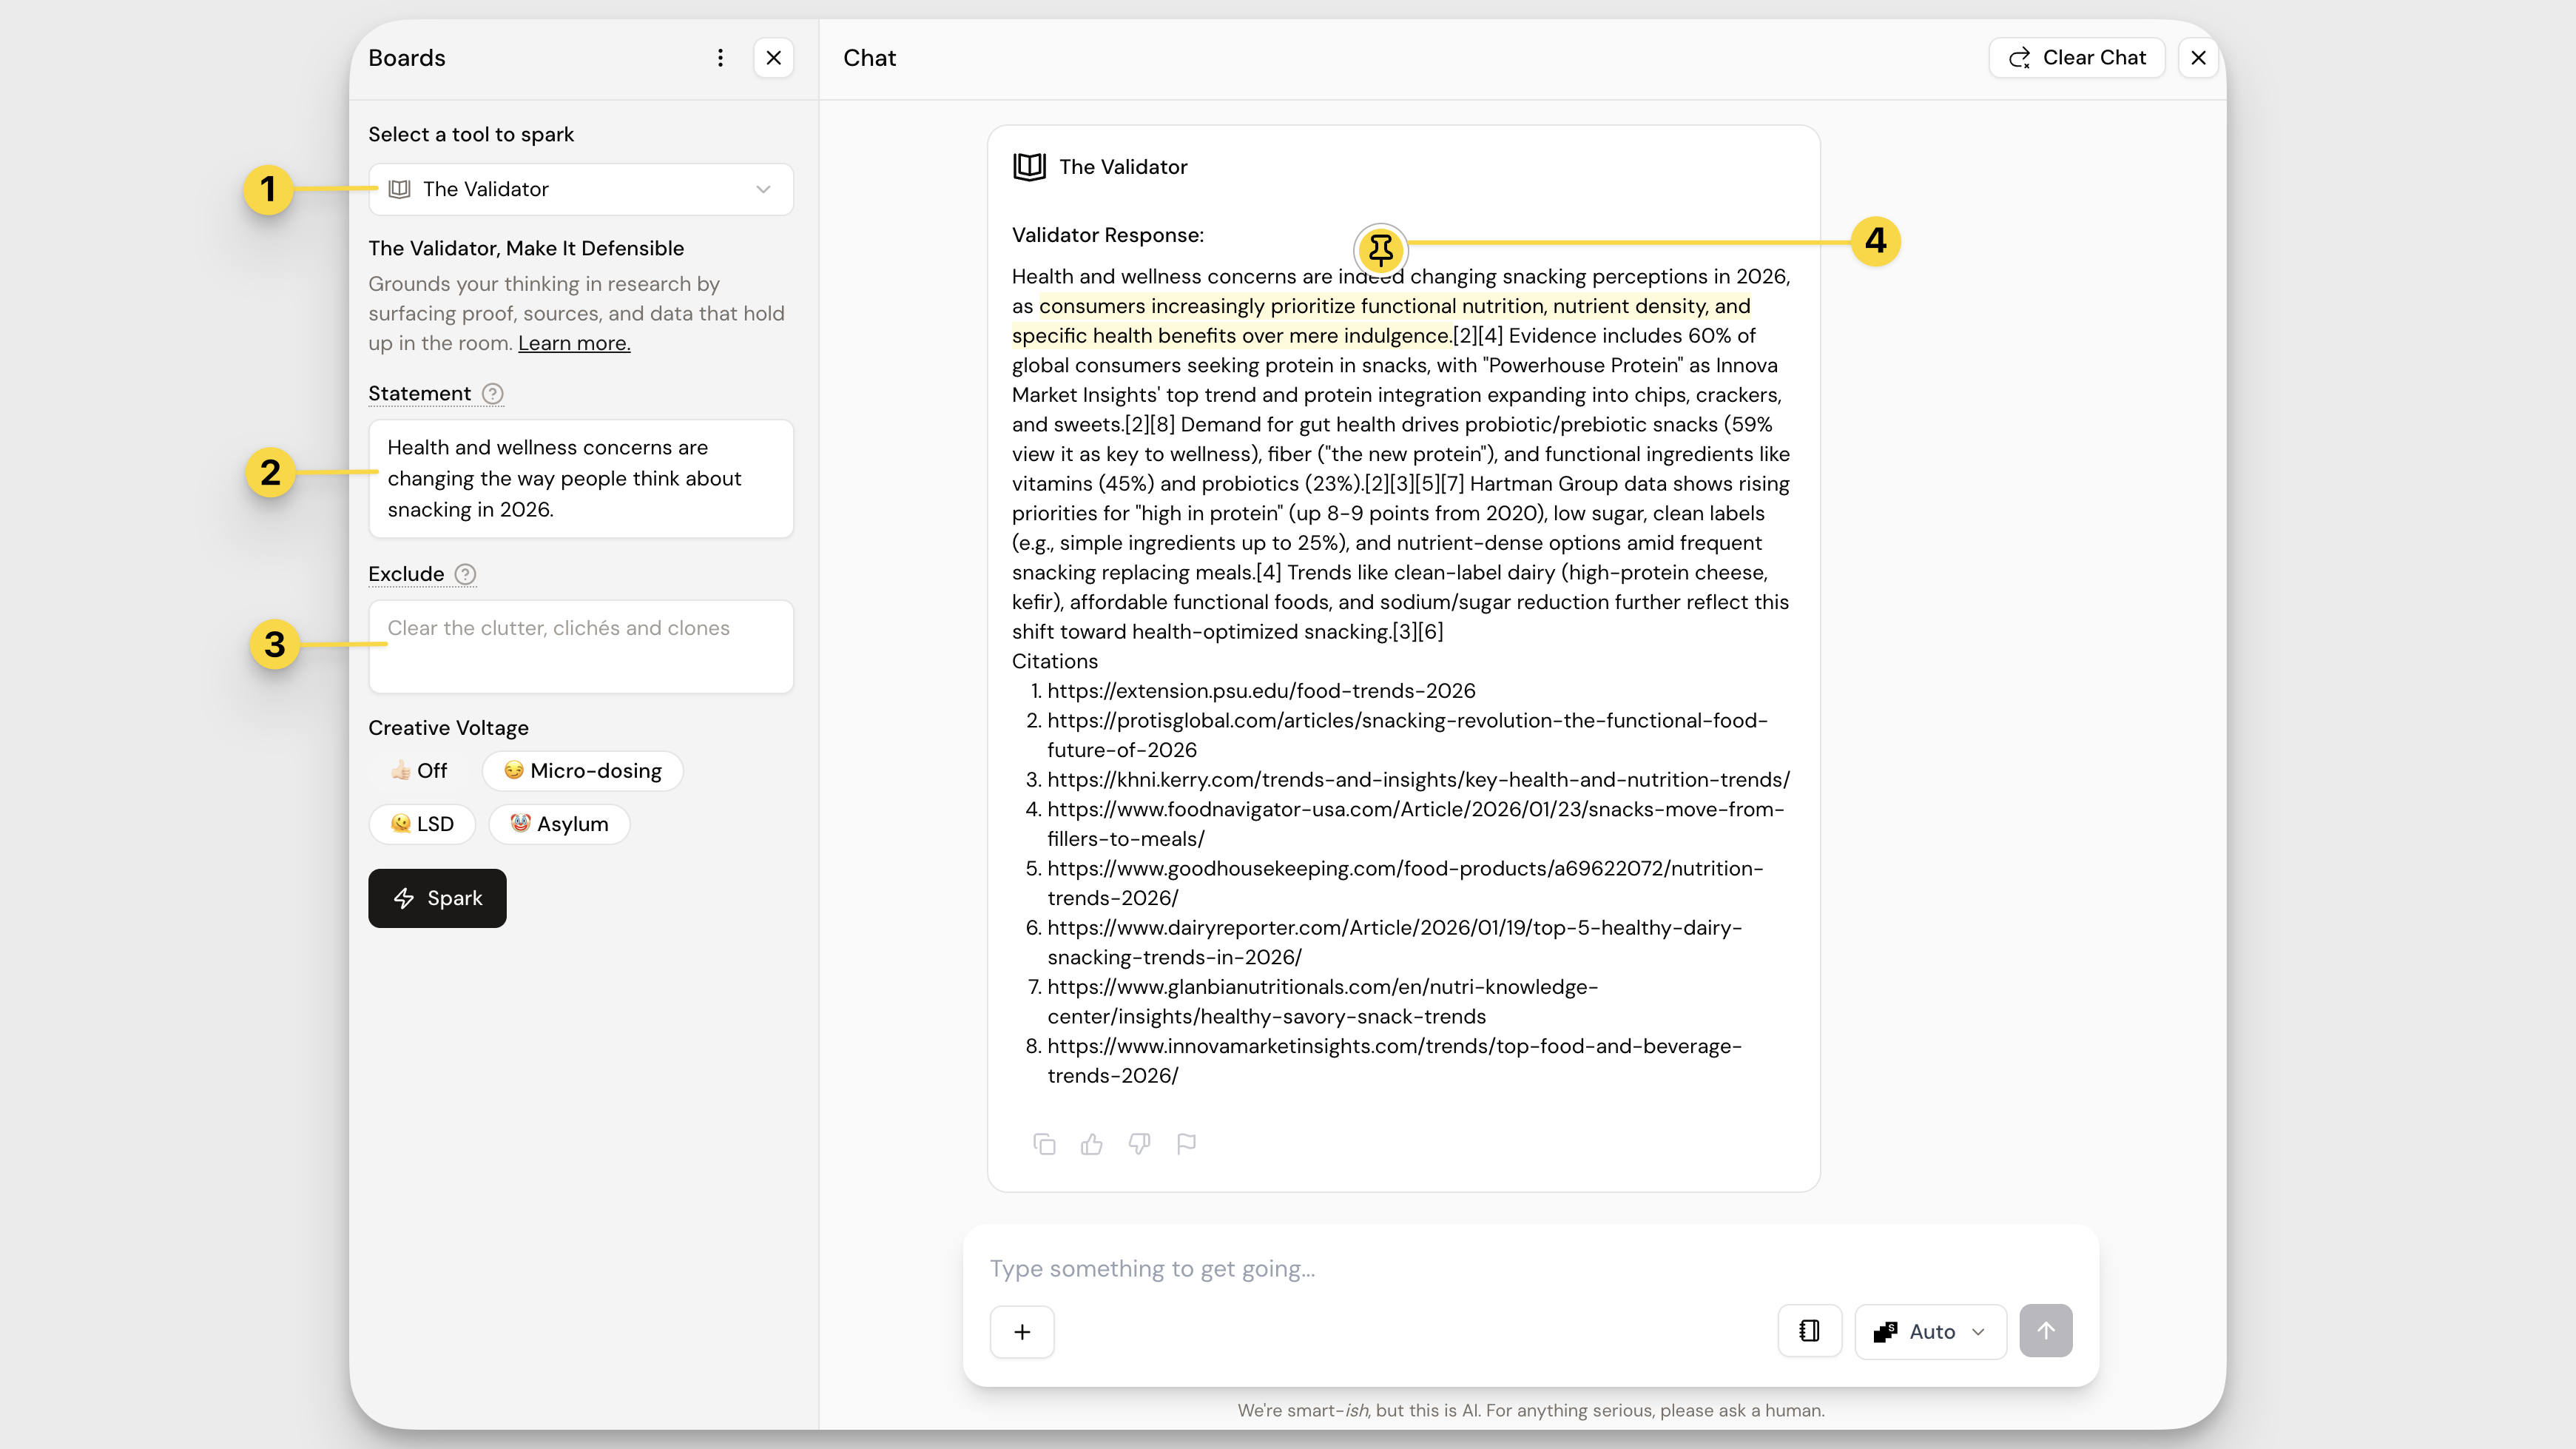
Task: Click the Clear Chat button
Action: [2076, 58]
